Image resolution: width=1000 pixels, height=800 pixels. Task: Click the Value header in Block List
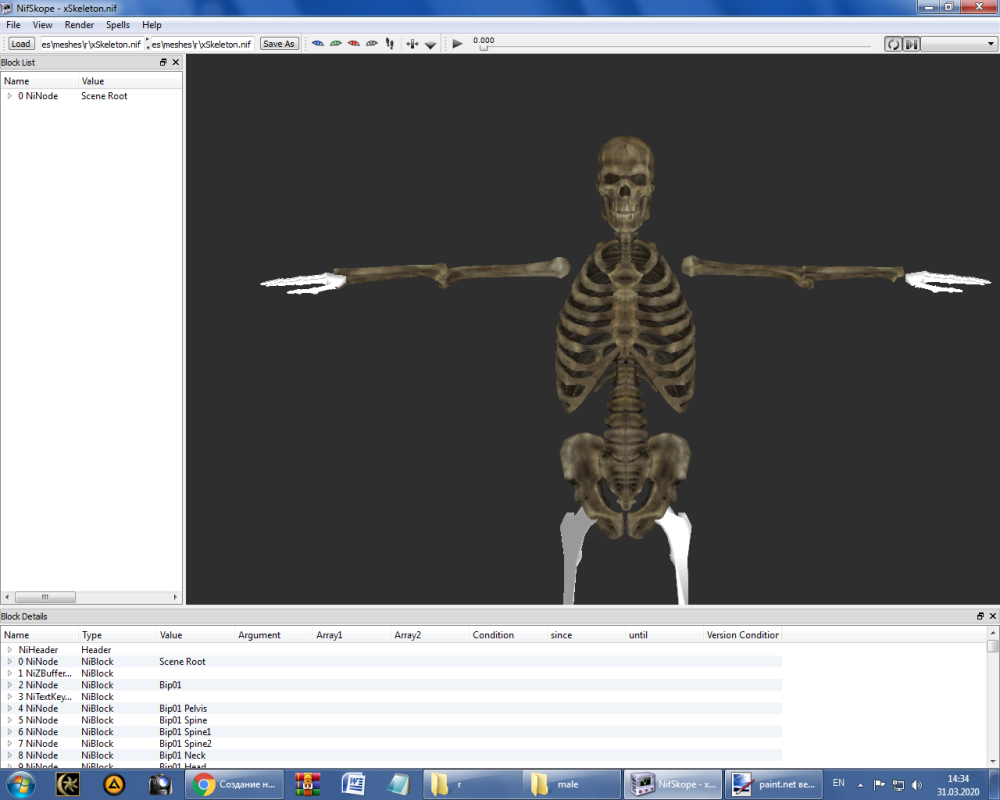pos(130,81)
